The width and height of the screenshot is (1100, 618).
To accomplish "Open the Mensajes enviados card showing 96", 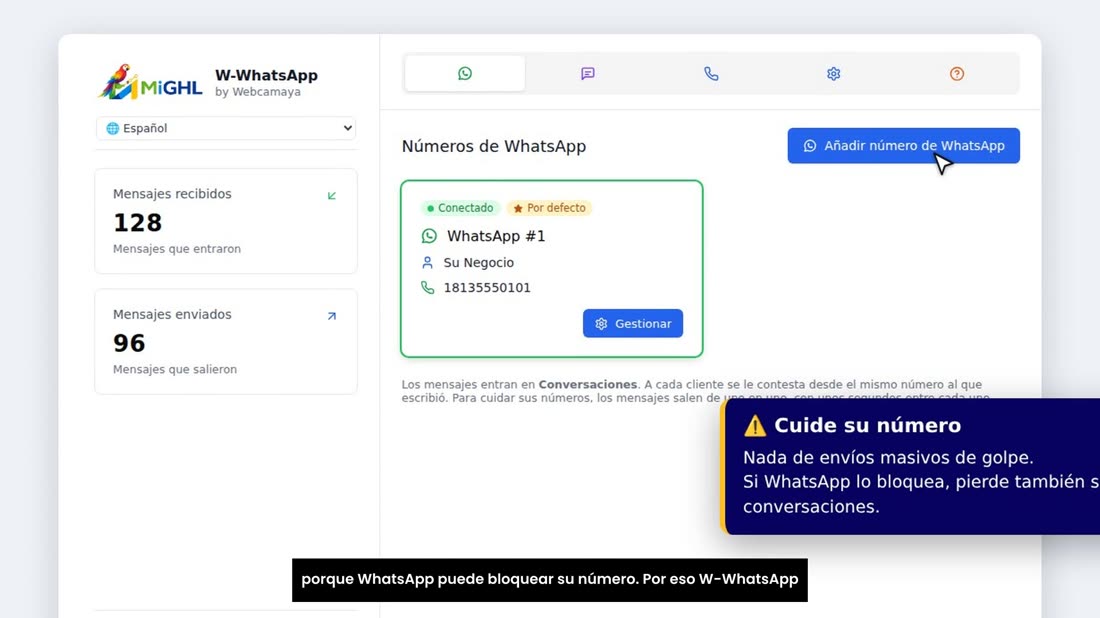I will coord(226,342).
